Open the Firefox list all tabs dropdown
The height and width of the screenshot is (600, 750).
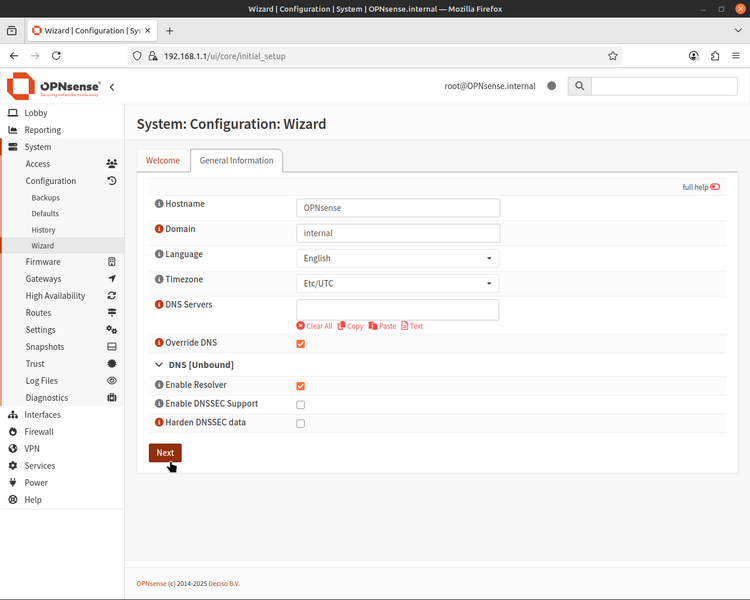(738, 31)
